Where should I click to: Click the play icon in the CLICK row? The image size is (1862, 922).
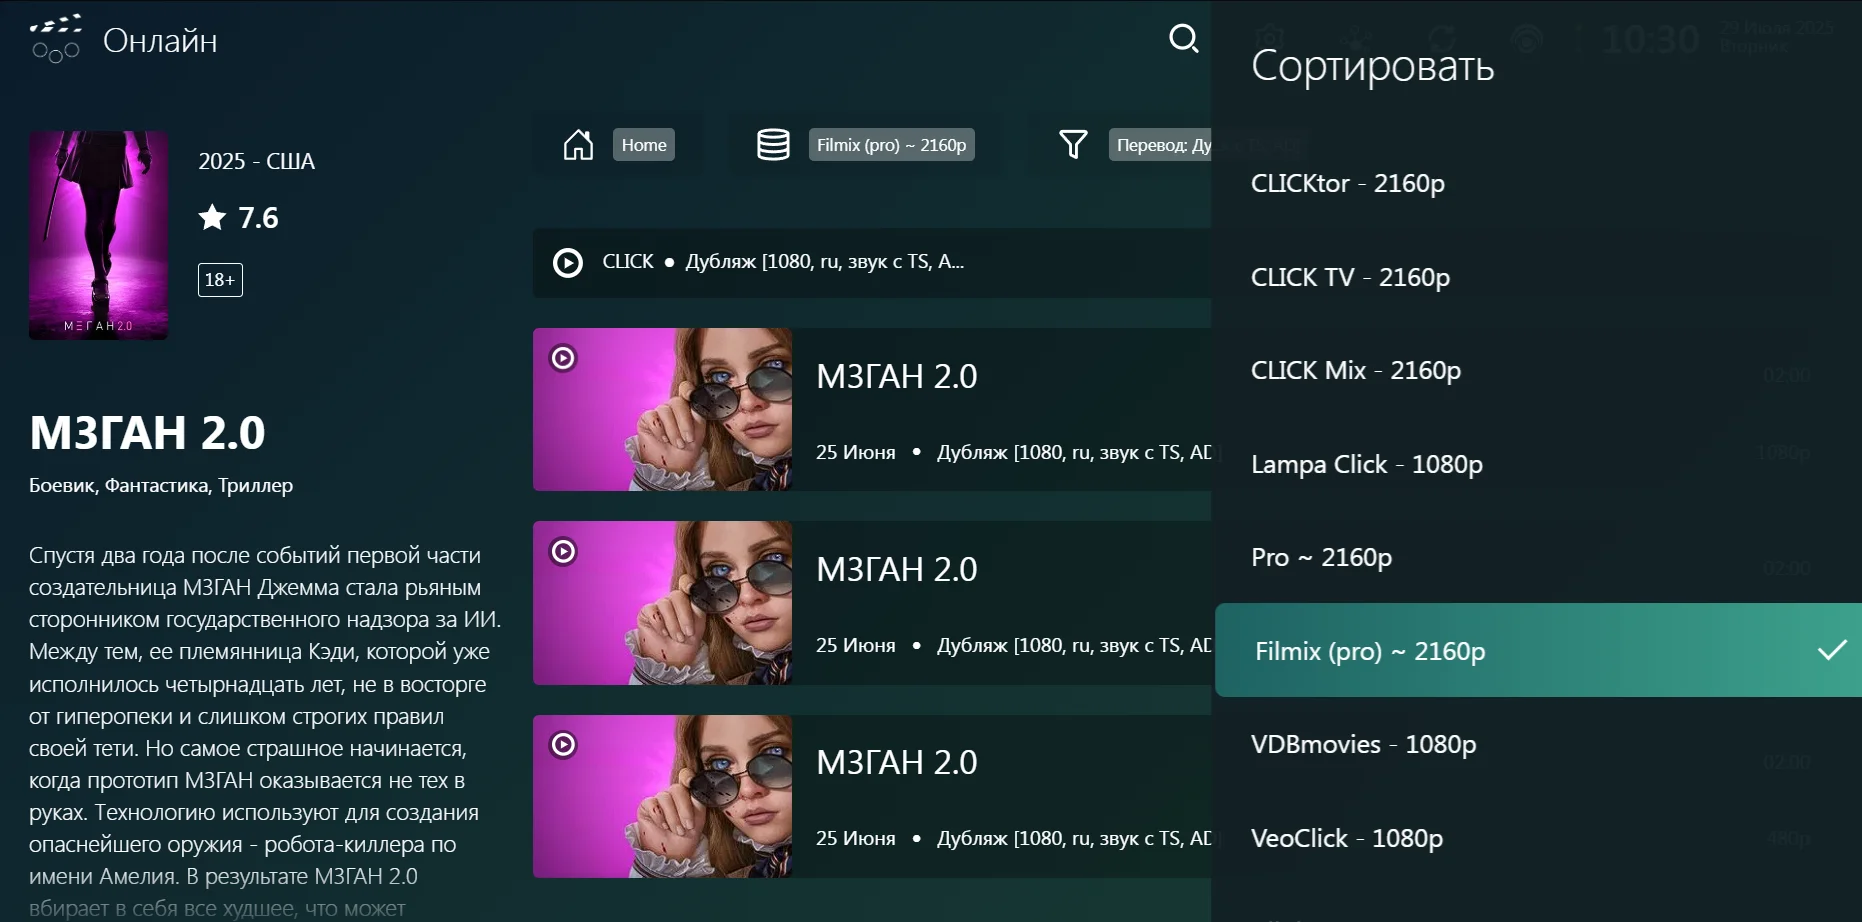(x=568, y=263)
